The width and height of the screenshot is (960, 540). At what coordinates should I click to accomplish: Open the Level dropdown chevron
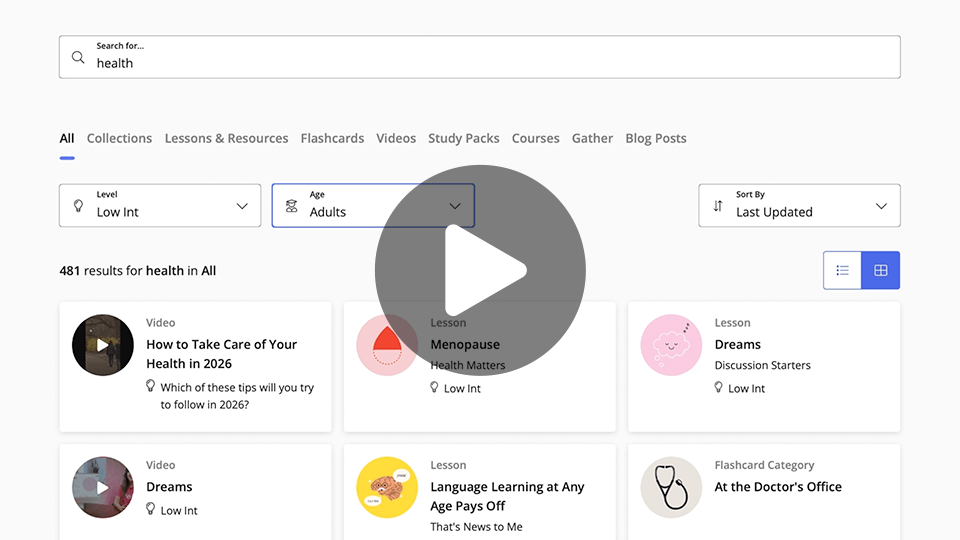242,206
